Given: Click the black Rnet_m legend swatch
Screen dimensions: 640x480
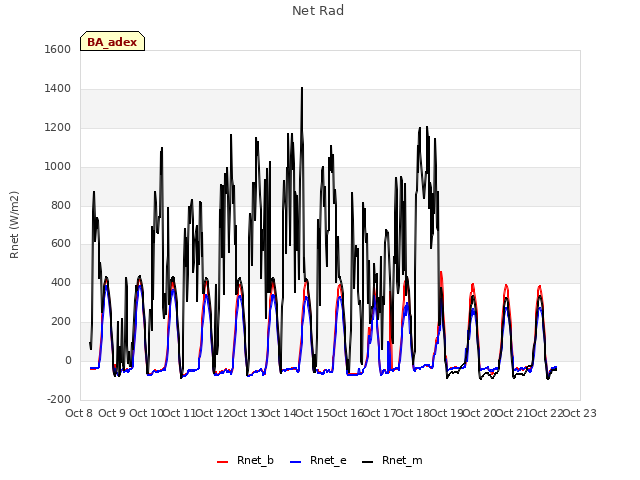Looking at the screenshot, I should (368, 462).
